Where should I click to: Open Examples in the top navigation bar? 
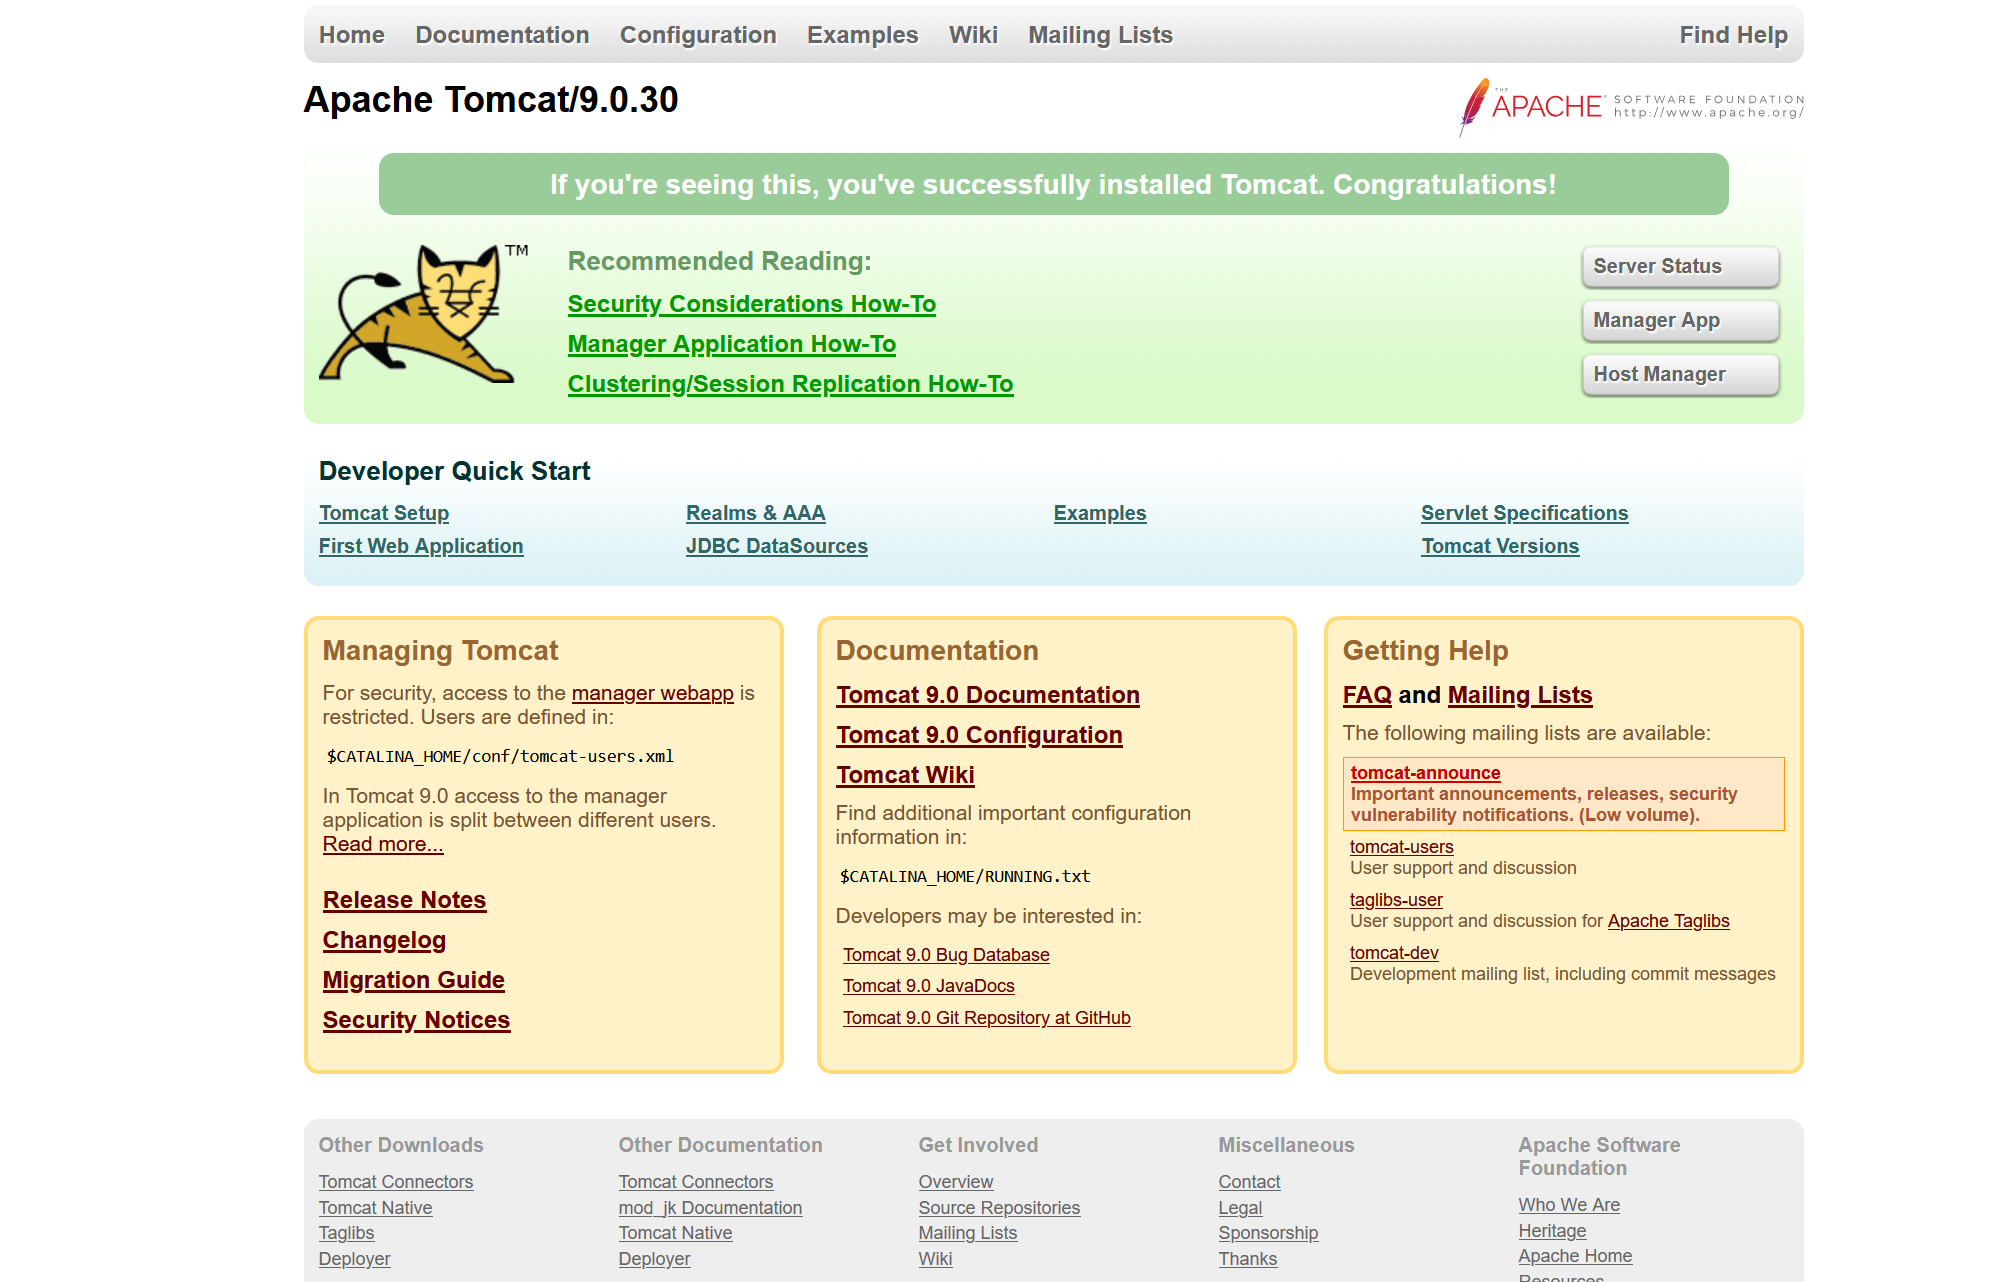click(x=862, y=35)
